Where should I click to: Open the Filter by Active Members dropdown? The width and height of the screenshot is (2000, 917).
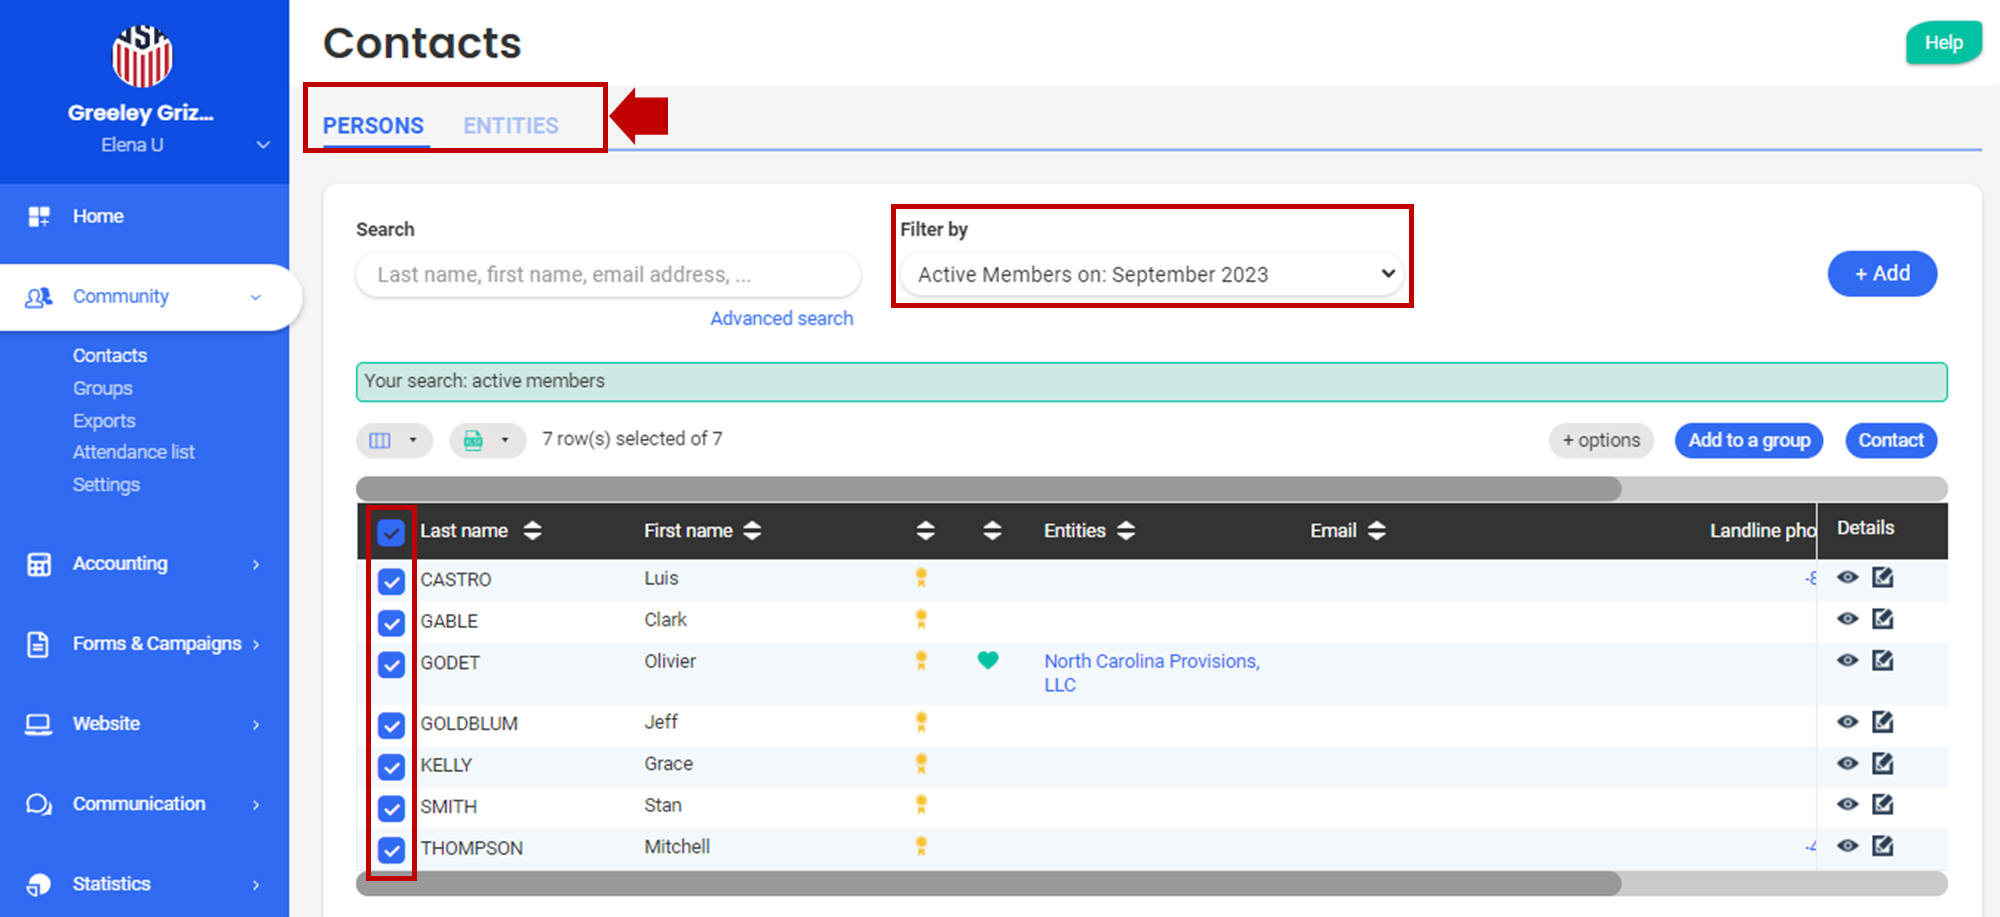point(1151,274)
